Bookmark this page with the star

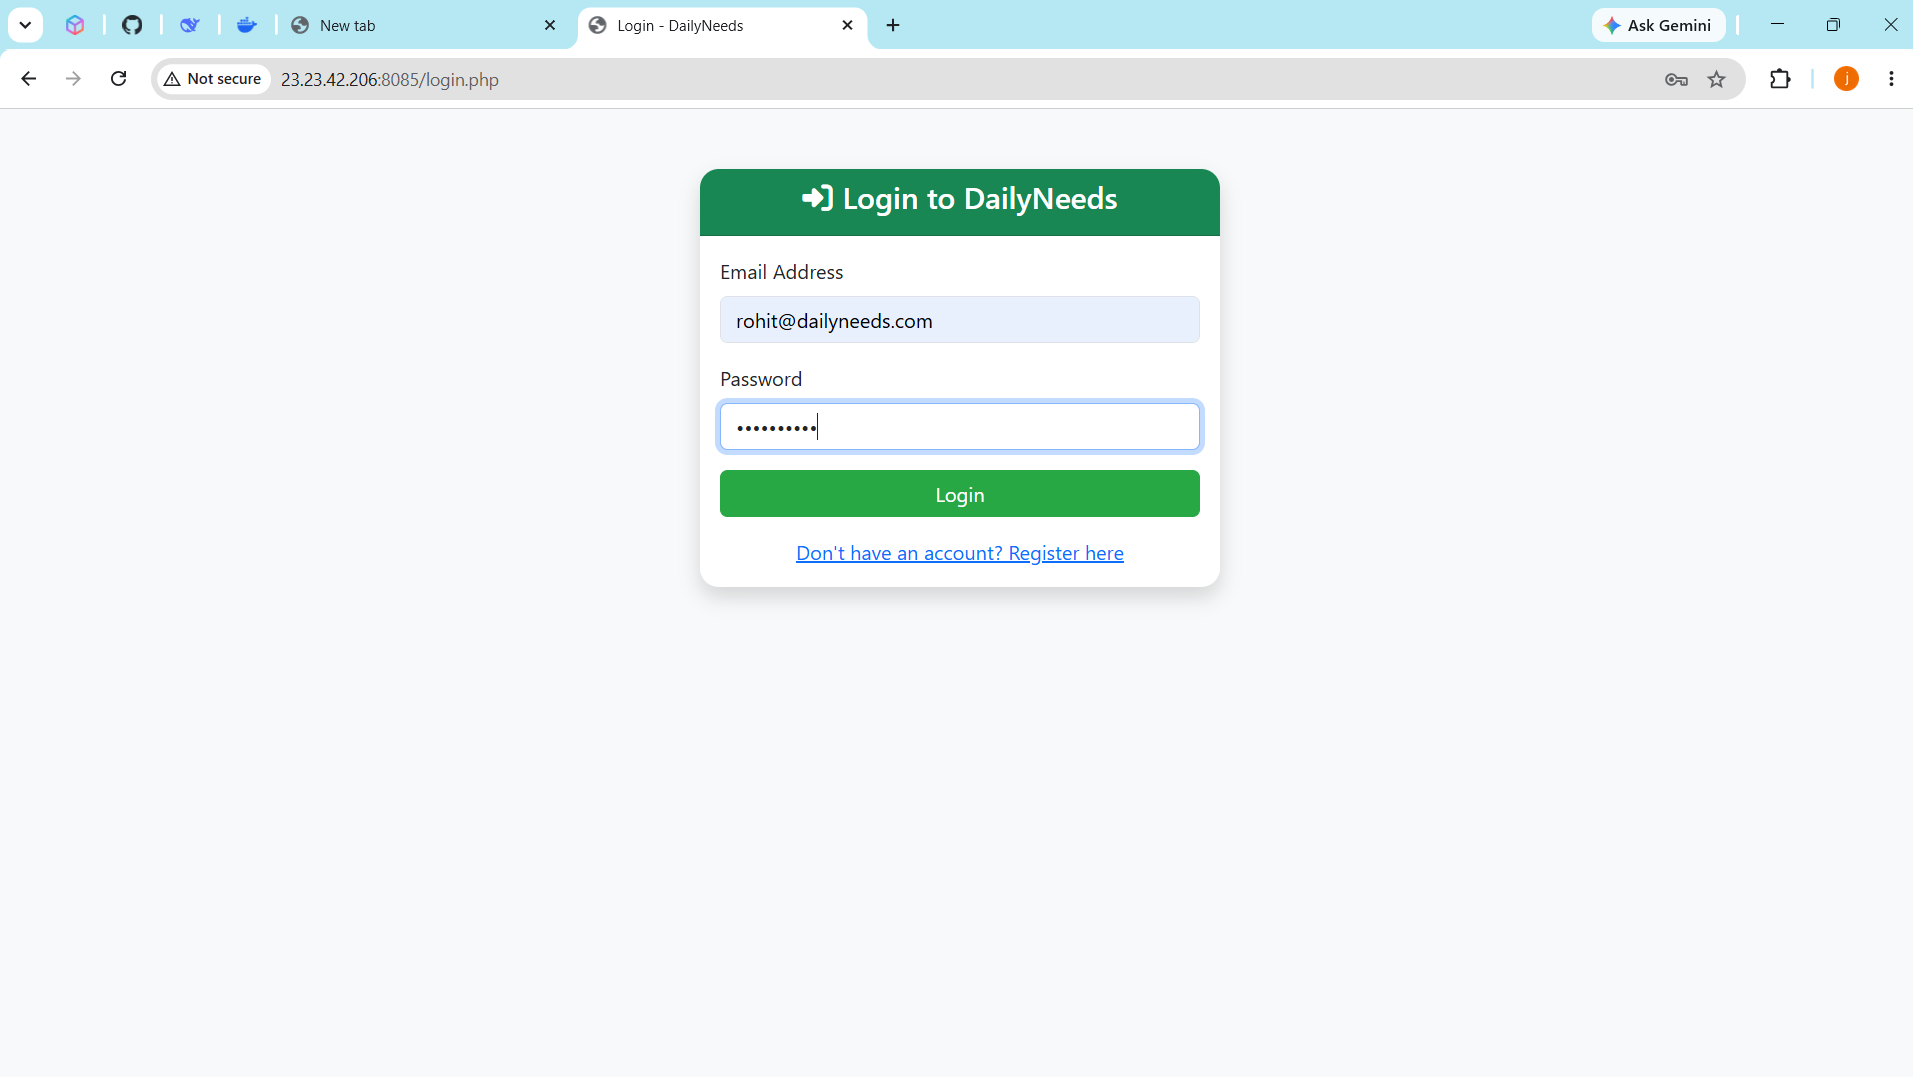(x=1717, y=79)
